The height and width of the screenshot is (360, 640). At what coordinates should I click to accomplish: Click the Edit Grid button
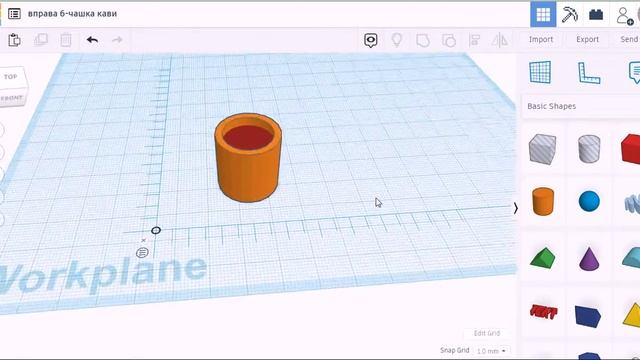tap(487, 333)
